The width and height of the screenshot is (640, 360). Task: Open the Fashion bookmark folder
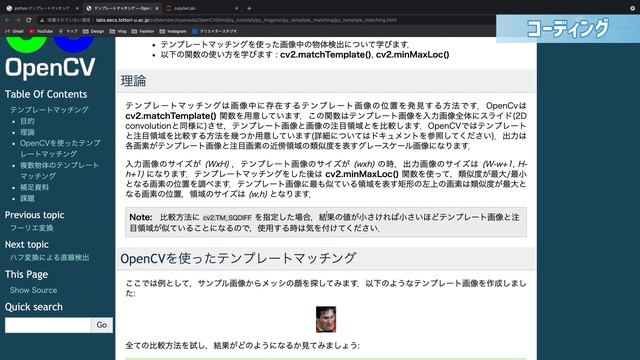click(143, 31)
